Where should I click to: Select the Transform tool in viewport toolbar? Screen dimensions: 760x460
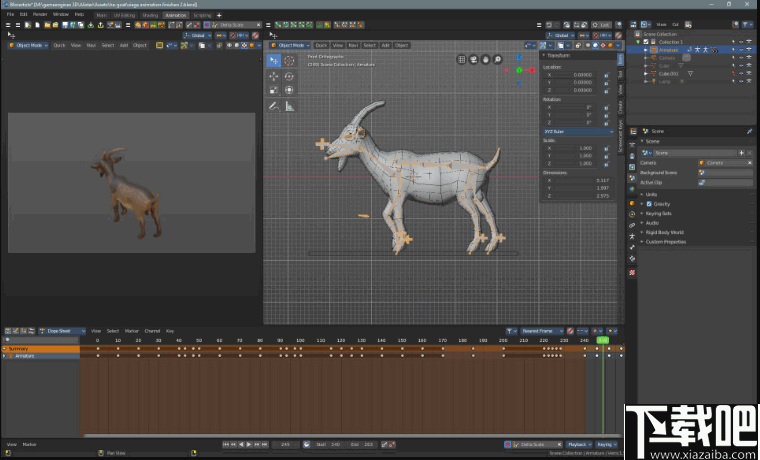point(289,90)
